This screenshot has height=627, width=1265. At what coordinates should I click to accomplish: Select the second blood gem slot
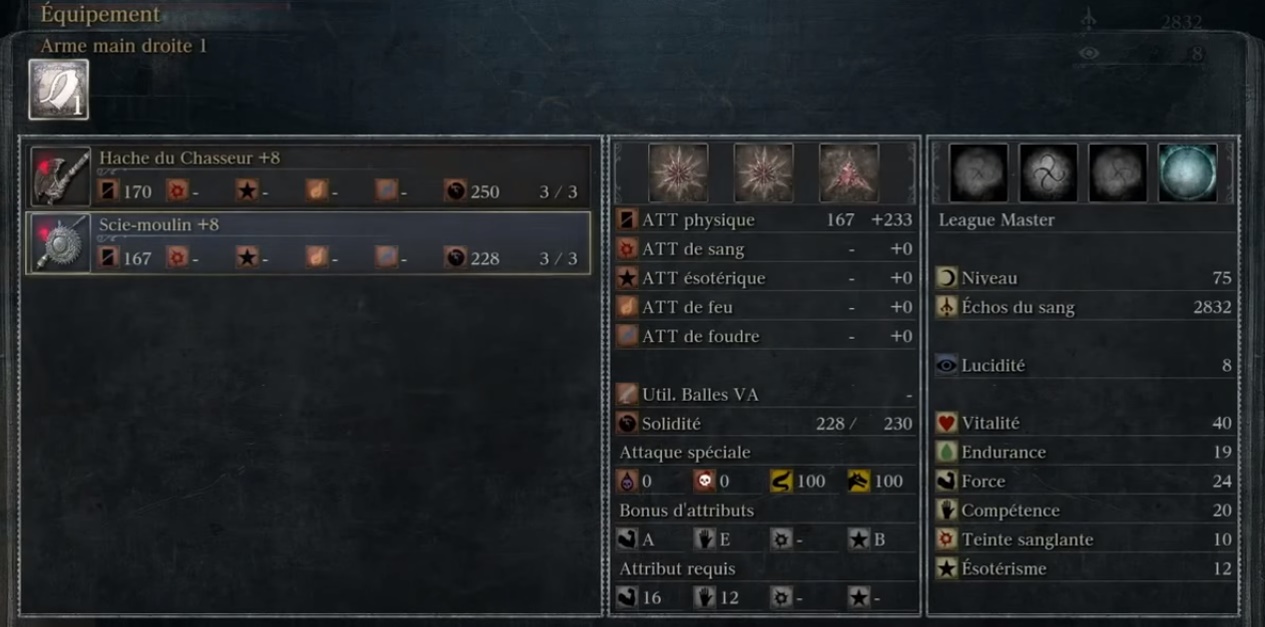pyautogui.click(x=764, y=173)
